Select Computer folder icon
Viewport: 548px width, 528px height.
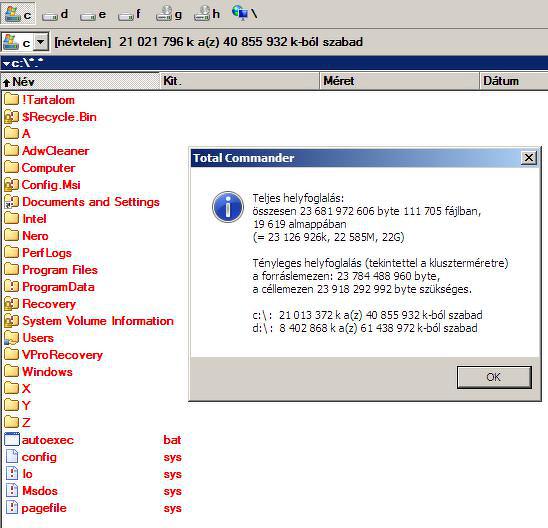coord(11,168)
